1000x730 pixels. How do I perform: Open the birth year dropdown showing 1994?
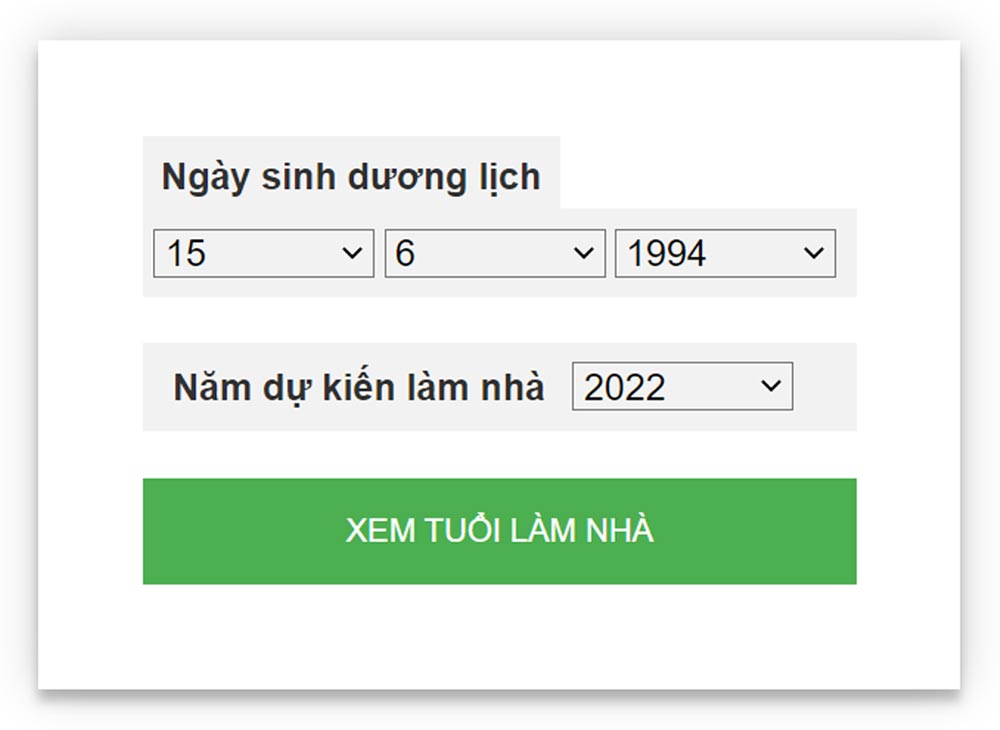click(x=725, y=254)
